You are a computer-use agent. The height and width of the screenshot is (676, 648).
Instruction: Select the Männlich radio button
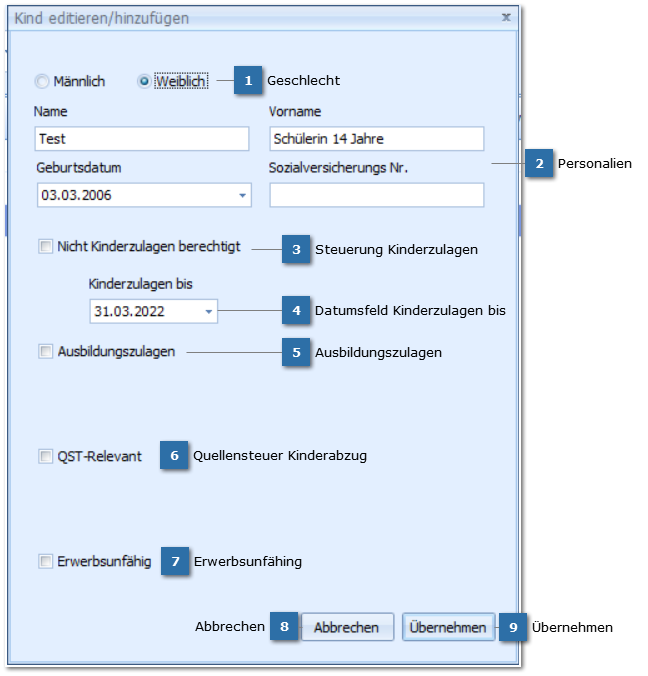(42, 82)
